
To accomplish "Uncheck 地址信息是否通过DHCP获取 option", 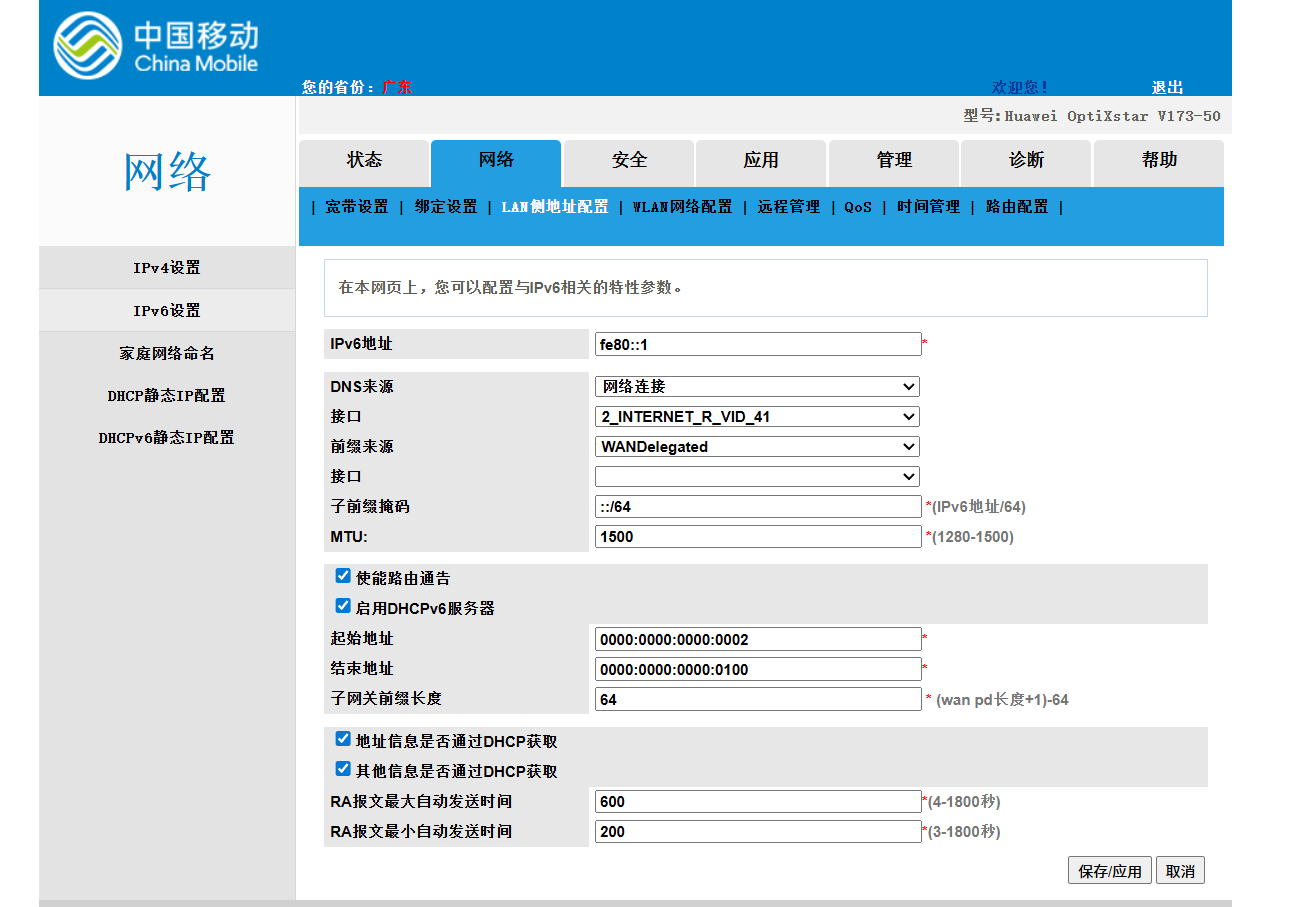I will click(x=343, y=739).
